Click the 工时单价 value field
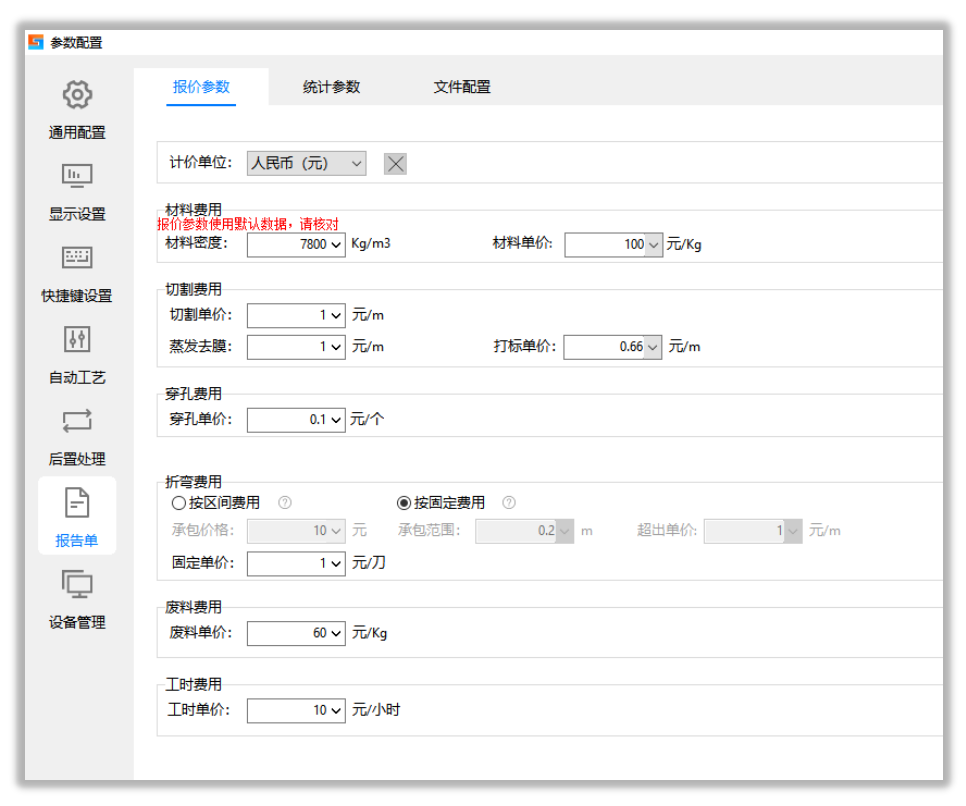 coord(296,710)
